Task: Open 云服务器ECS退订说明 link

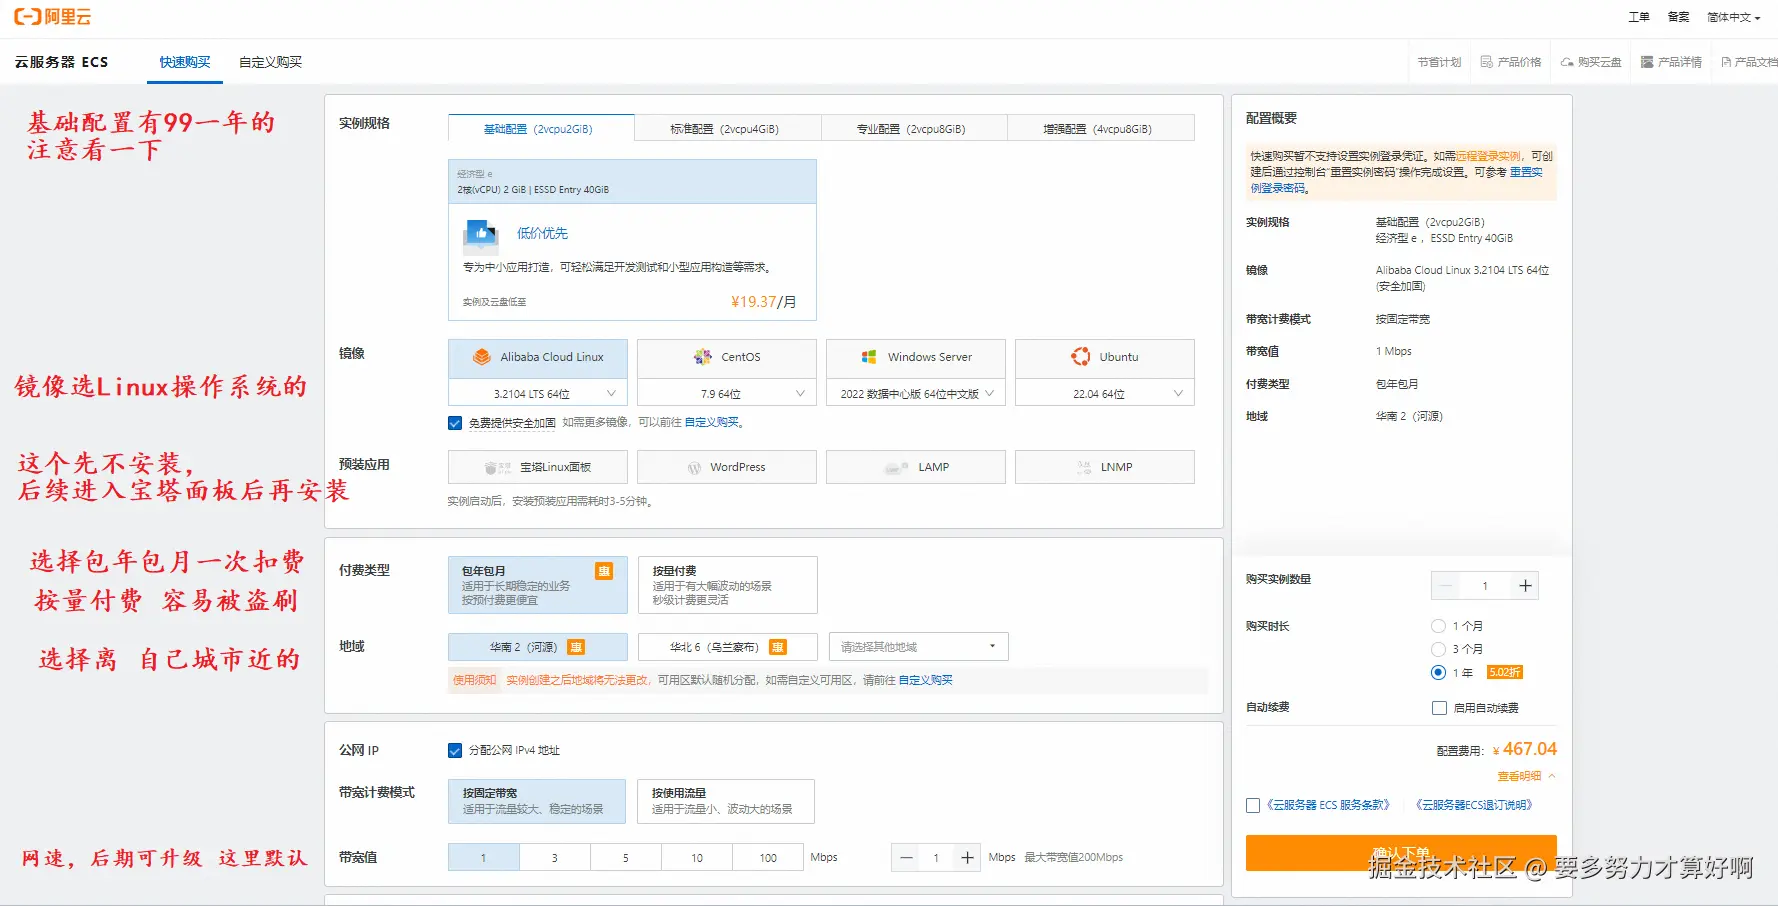Action: 1474,805
